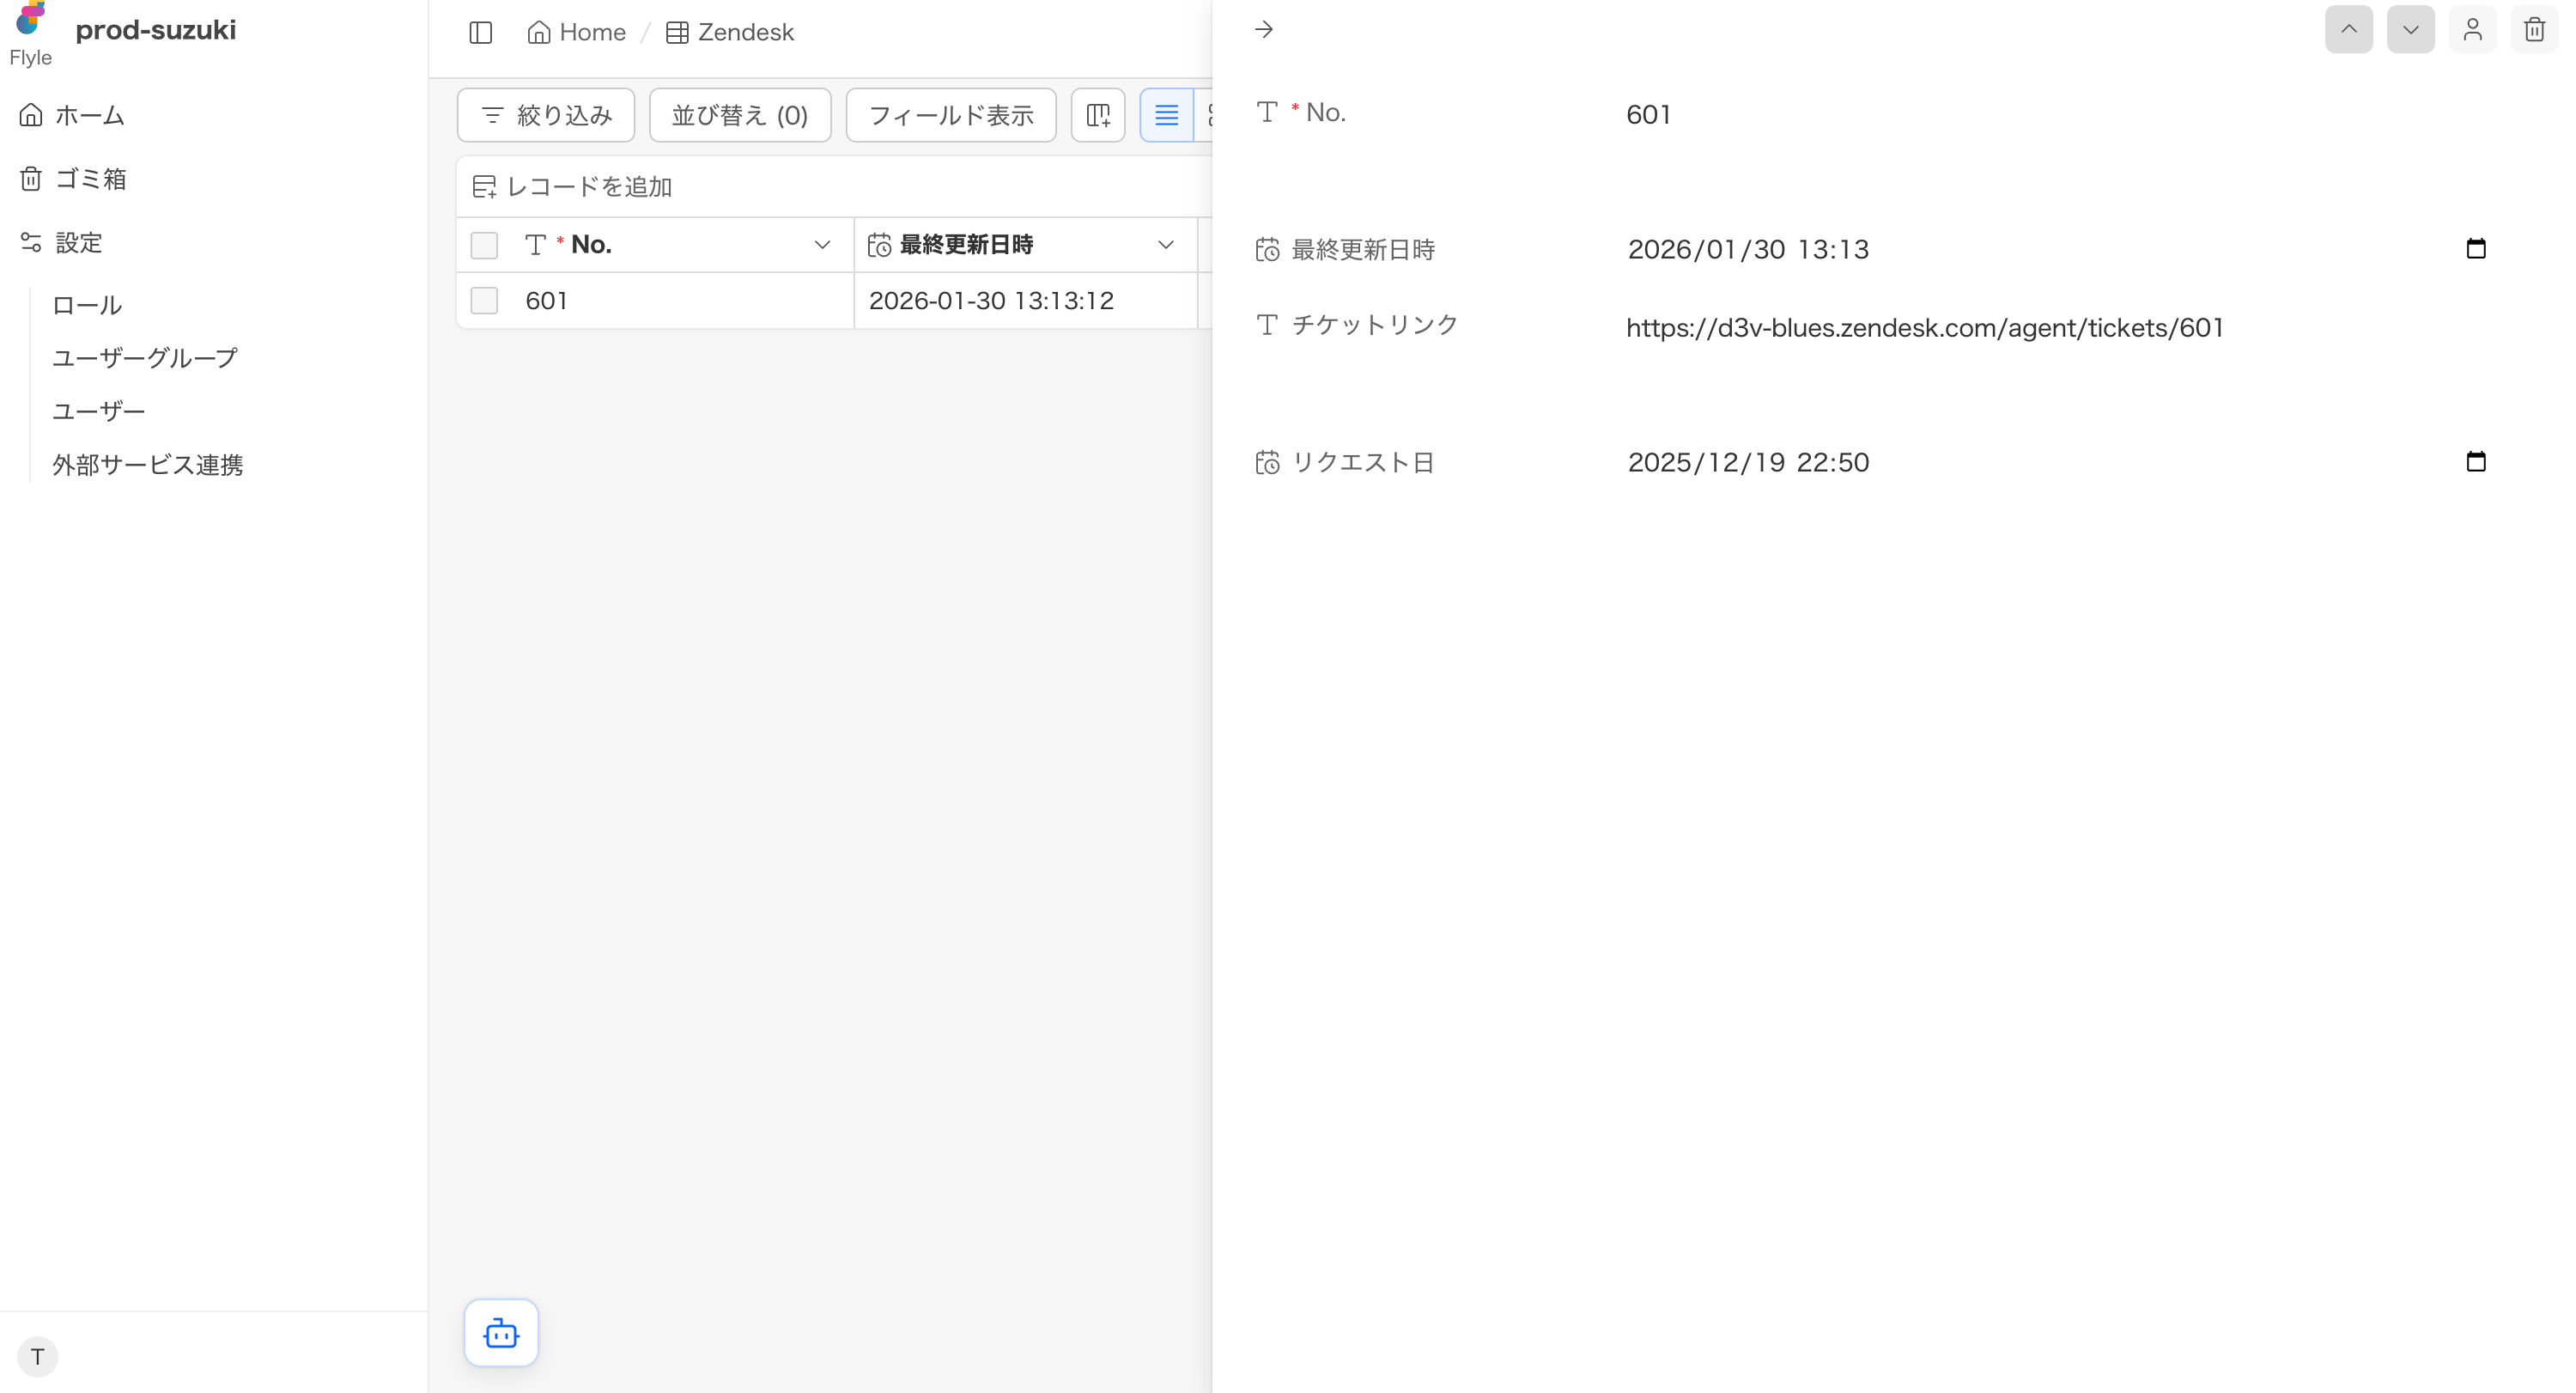
Task: Click the chatbot assistant icon
Action: tap(501, 1332)
